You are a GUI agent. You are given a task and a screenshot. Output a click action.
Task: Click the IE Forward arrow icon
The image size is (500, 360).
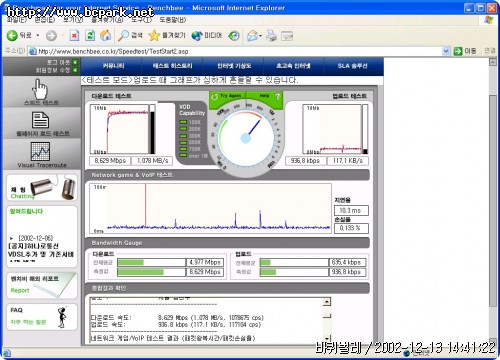point(51,35)
